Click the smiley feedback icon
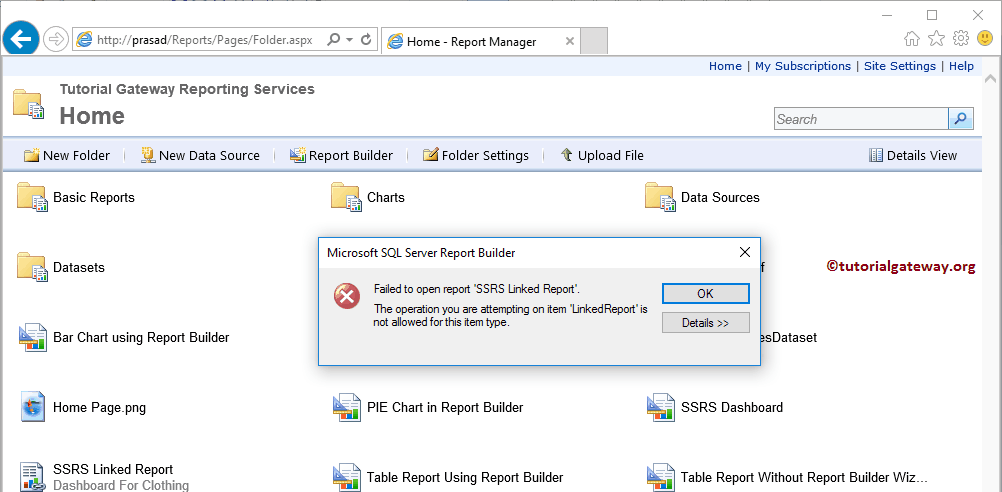 click(x=985, y=38)
